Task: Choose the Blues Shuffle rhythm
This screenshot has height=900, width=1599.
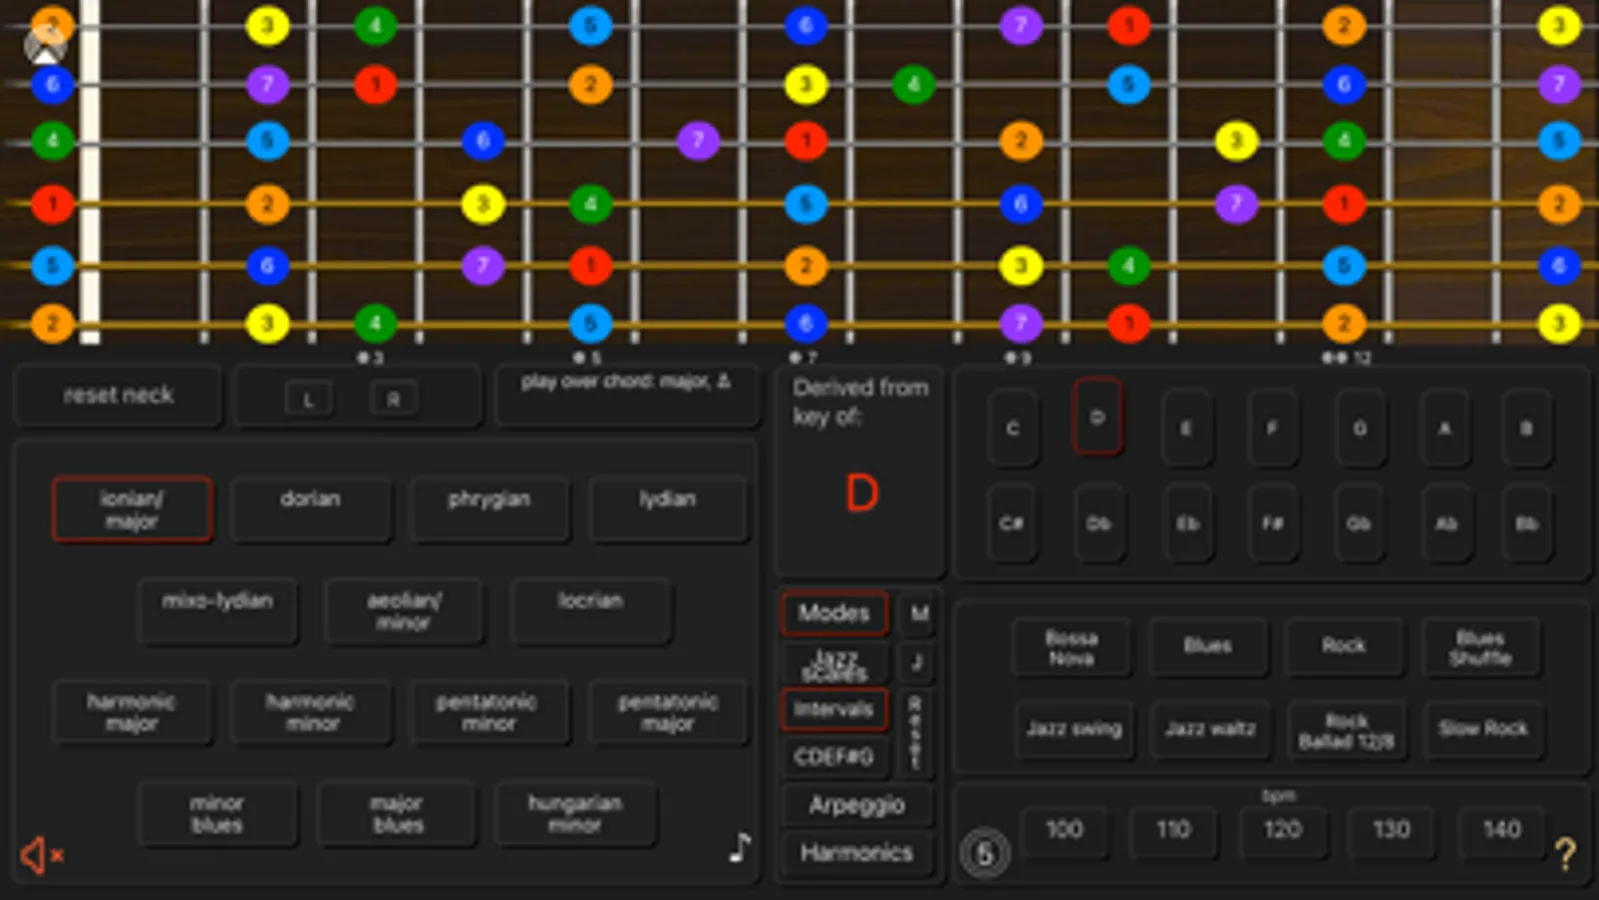Action: [x=1481, y=647]
